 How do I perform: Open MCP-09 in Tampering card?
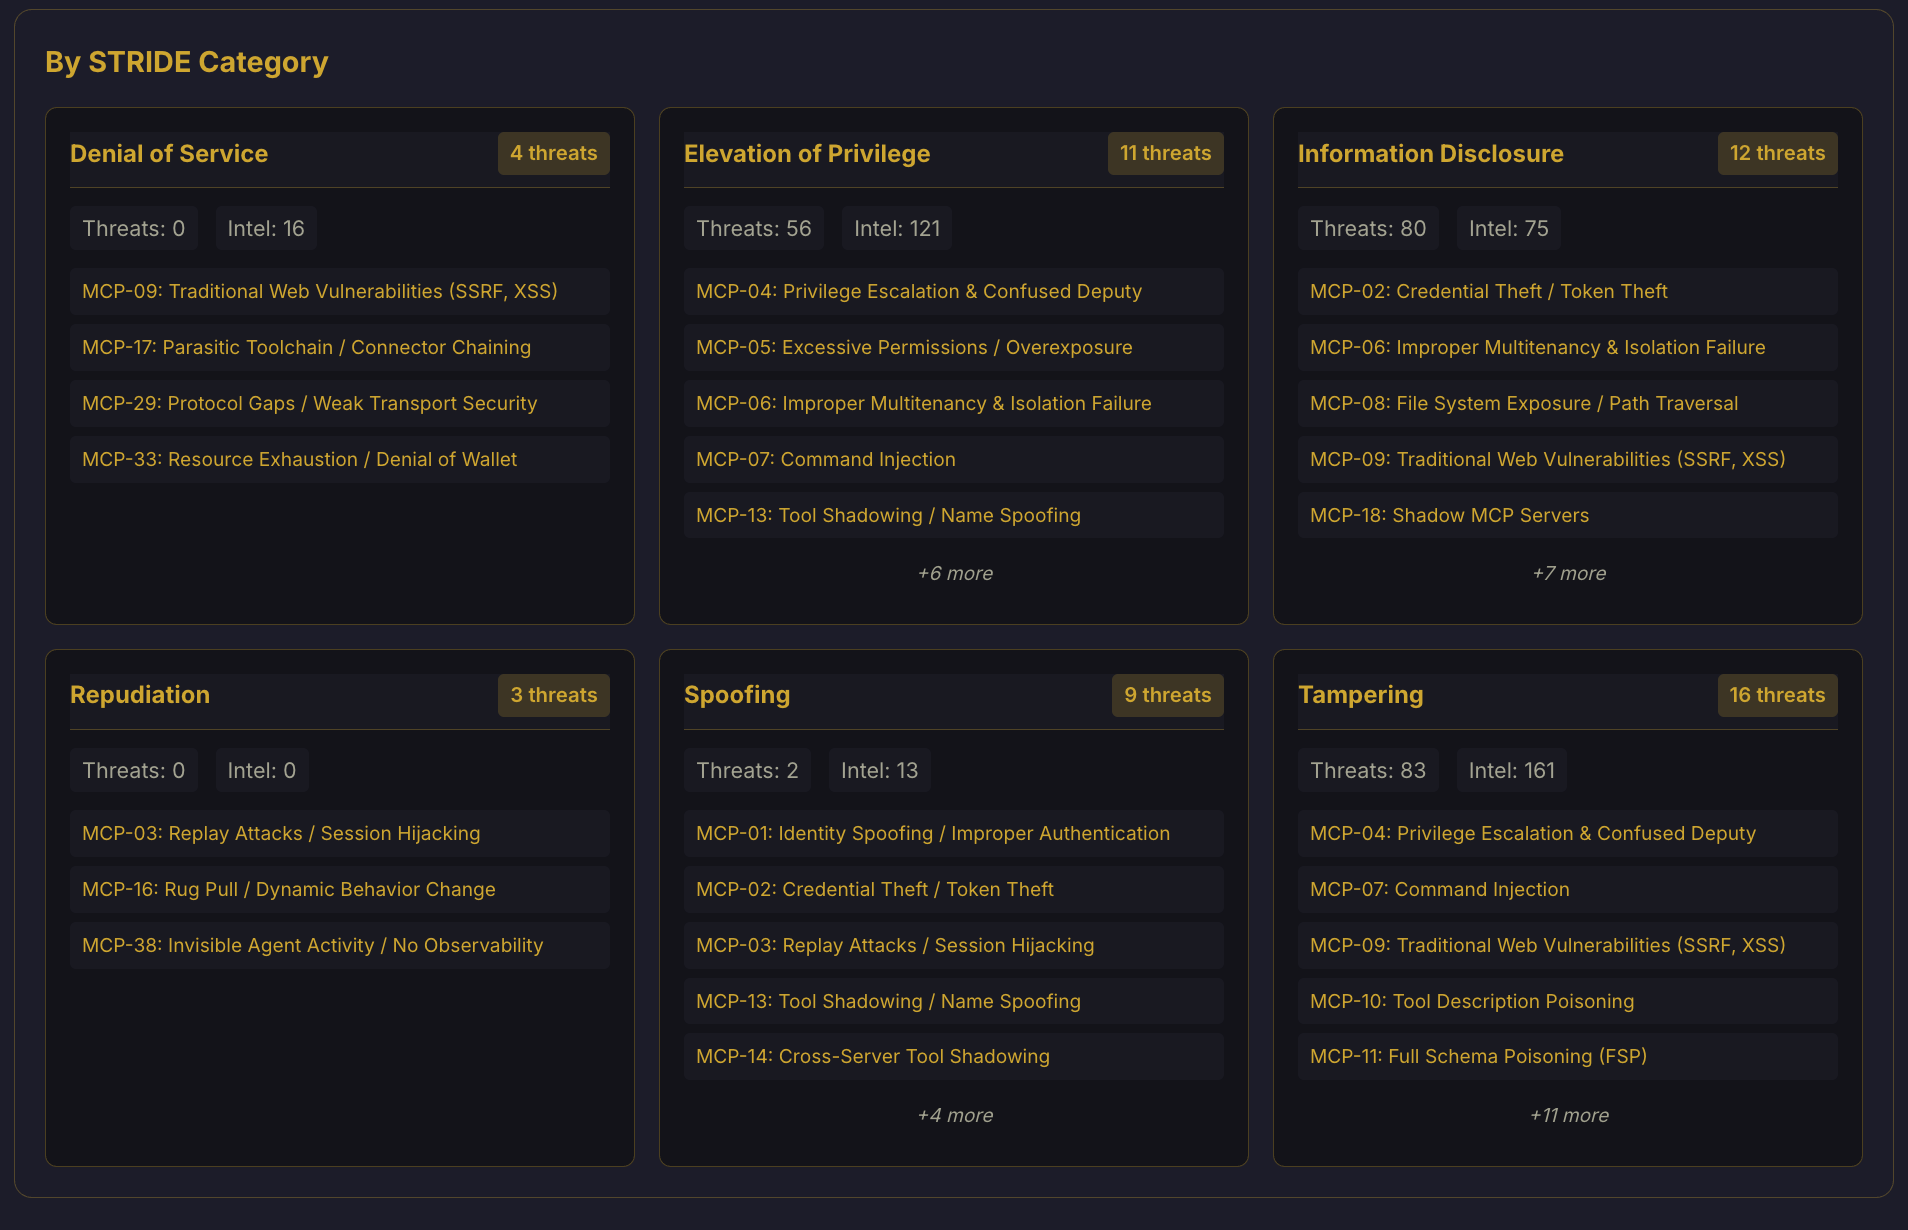1568,945
